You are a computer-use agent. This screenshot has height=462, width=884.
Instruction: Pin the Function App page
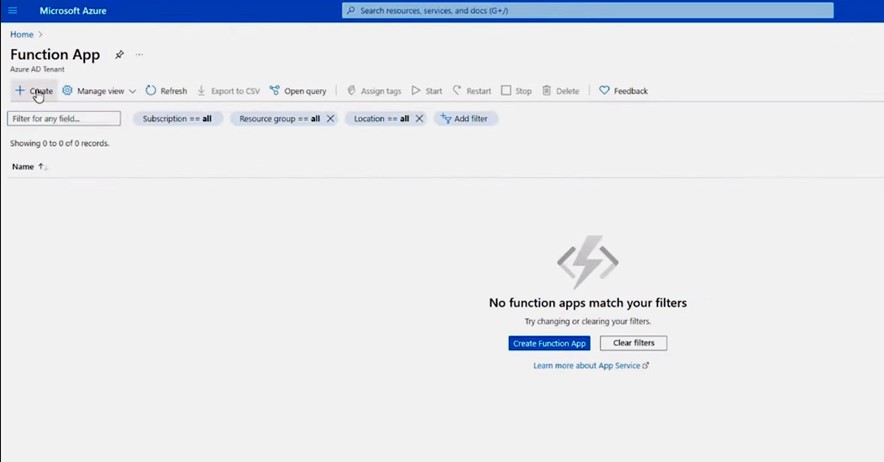click(x=119, y=55)
